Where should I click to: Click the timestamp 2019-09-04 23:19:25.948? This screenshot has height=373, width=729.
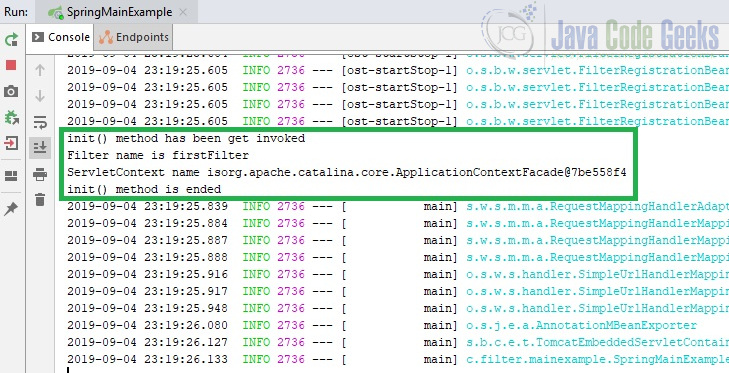click(147, 308)
